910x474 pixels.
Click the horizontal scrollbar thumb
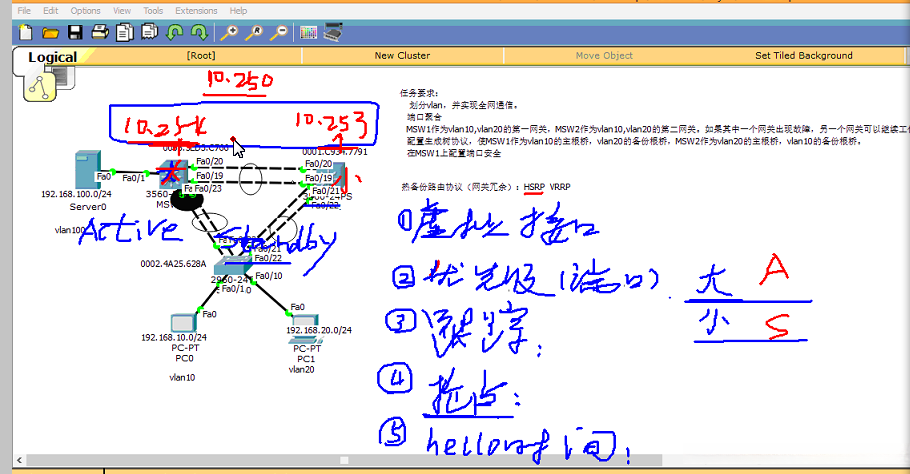[x=344, y=460]
